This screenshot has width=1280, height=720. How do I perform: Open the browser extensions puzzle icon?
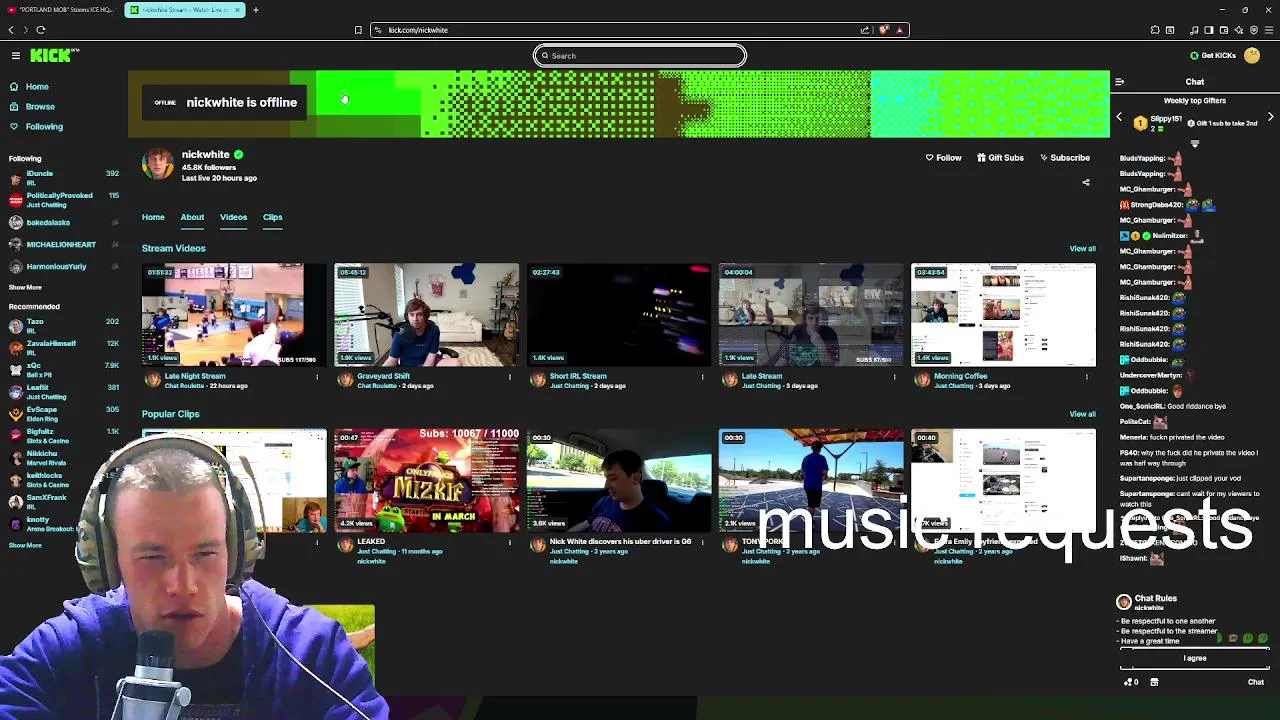point(1155,30)
